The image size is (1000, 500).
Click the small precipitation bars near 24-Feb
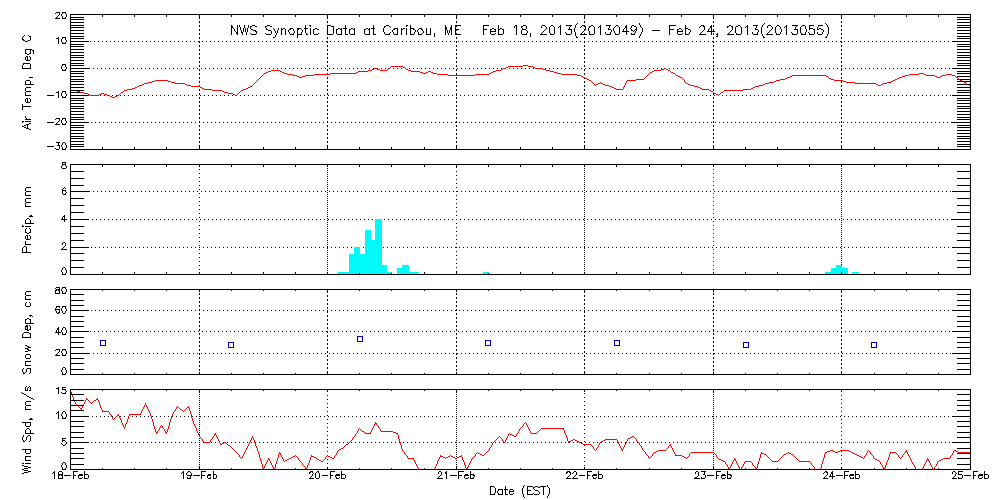click(x=839, y=269)
